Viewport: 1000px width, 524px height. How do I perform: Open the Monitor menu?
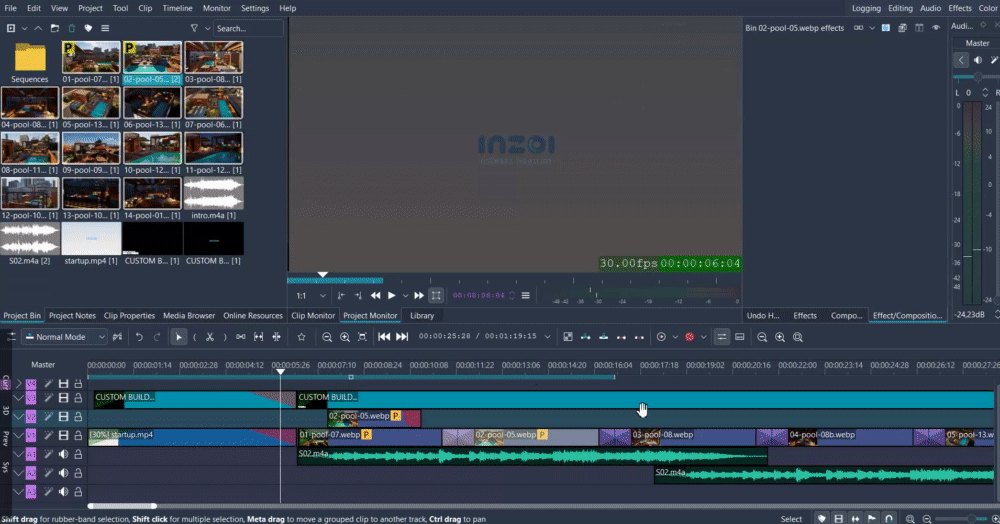coord(217,8)
